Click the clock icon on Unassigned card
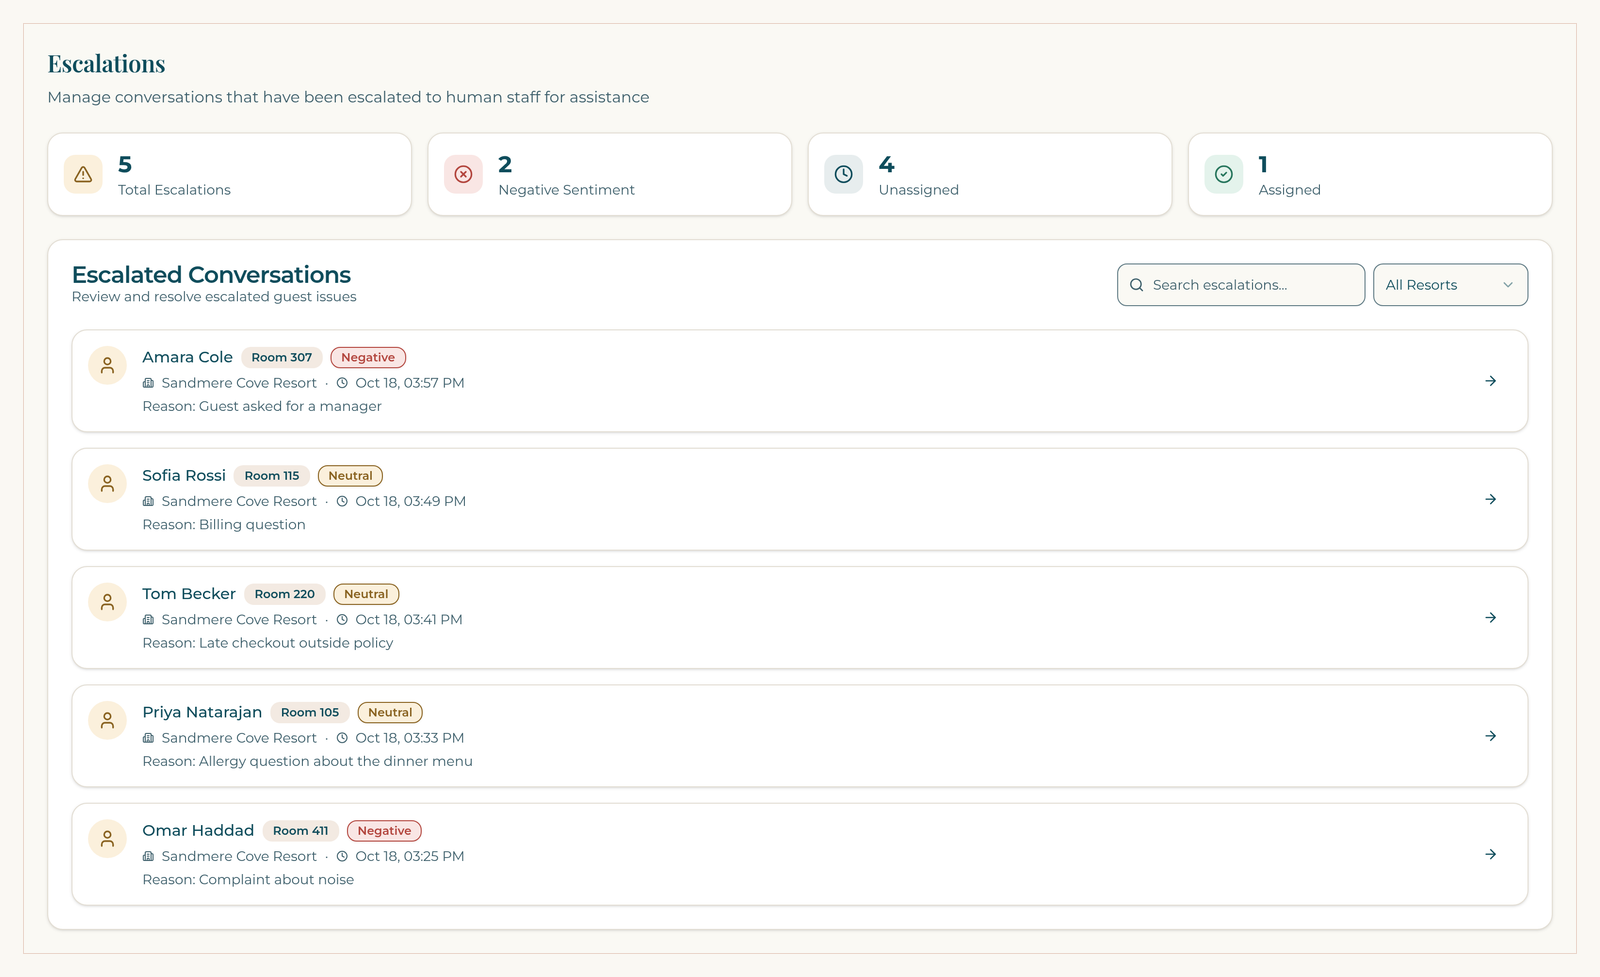The image size is (1600, 977). 843,174
